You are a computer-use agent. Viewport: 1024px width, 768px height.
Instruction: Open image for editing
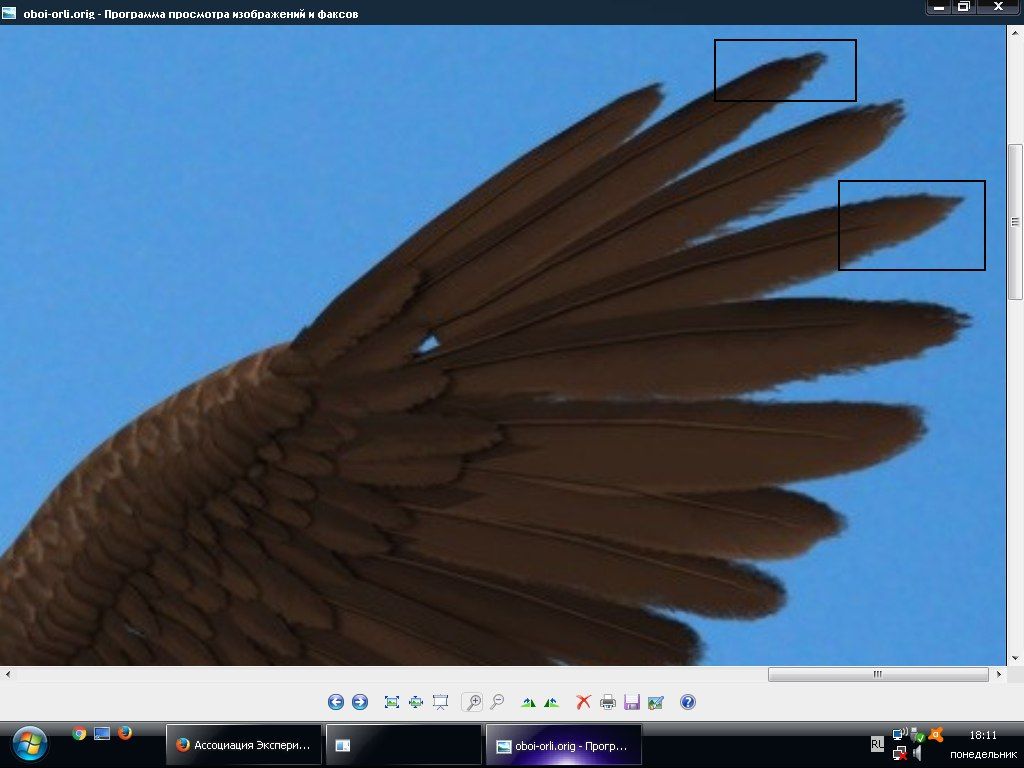(656, 702)
